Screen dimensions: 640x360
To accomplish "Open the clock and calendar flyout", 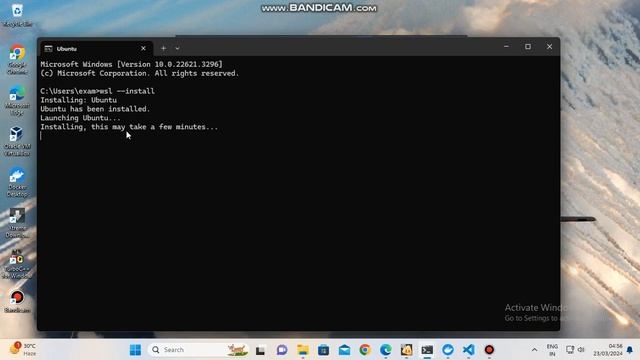I will tap(608, 350).
